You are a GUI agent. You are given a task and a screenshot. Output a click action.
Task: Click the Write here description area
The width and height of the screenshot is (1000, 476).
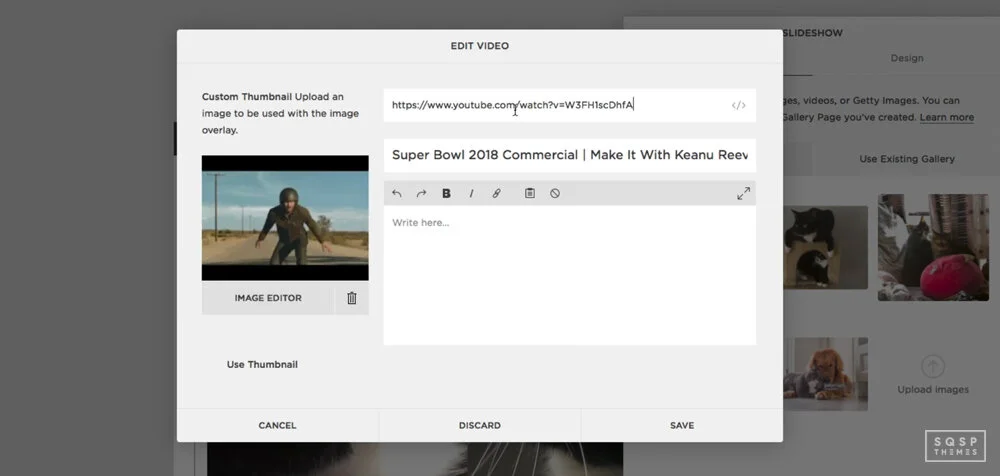coord(570,275)
